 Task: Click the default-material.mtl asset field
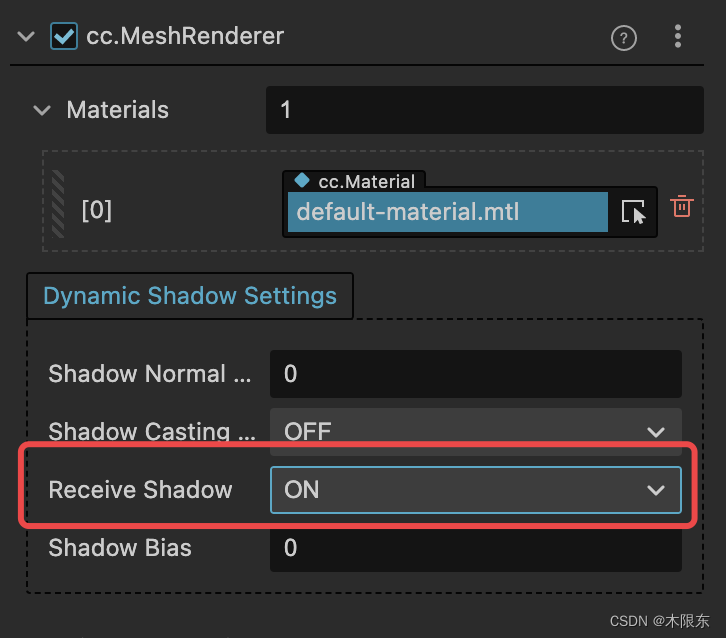(x=447, y=212)
